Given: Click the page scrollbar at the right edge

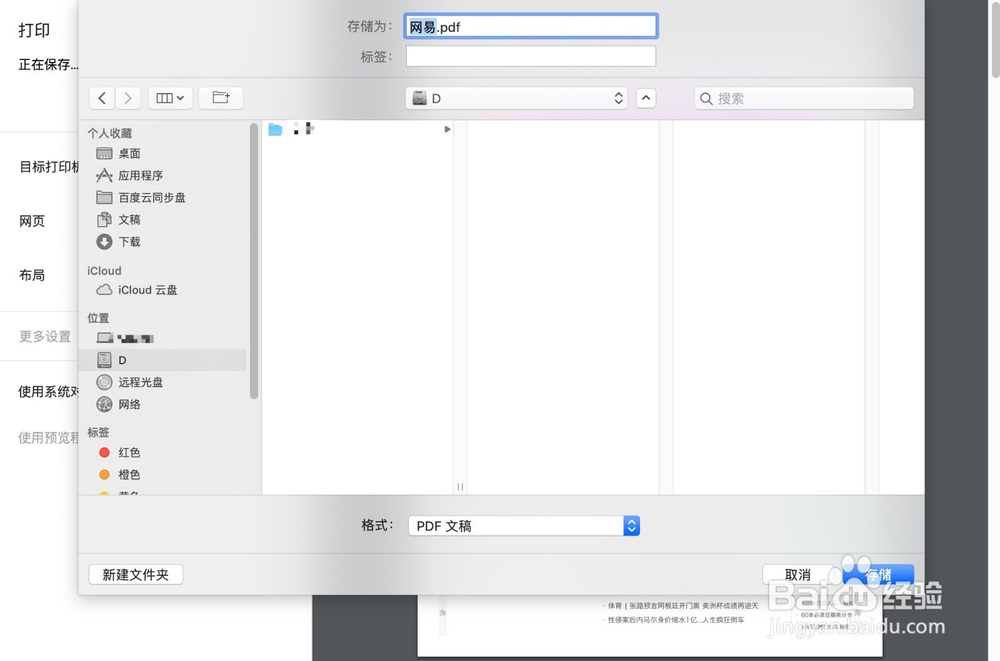Looking at the screenshot, I should [x=996, y=38].
